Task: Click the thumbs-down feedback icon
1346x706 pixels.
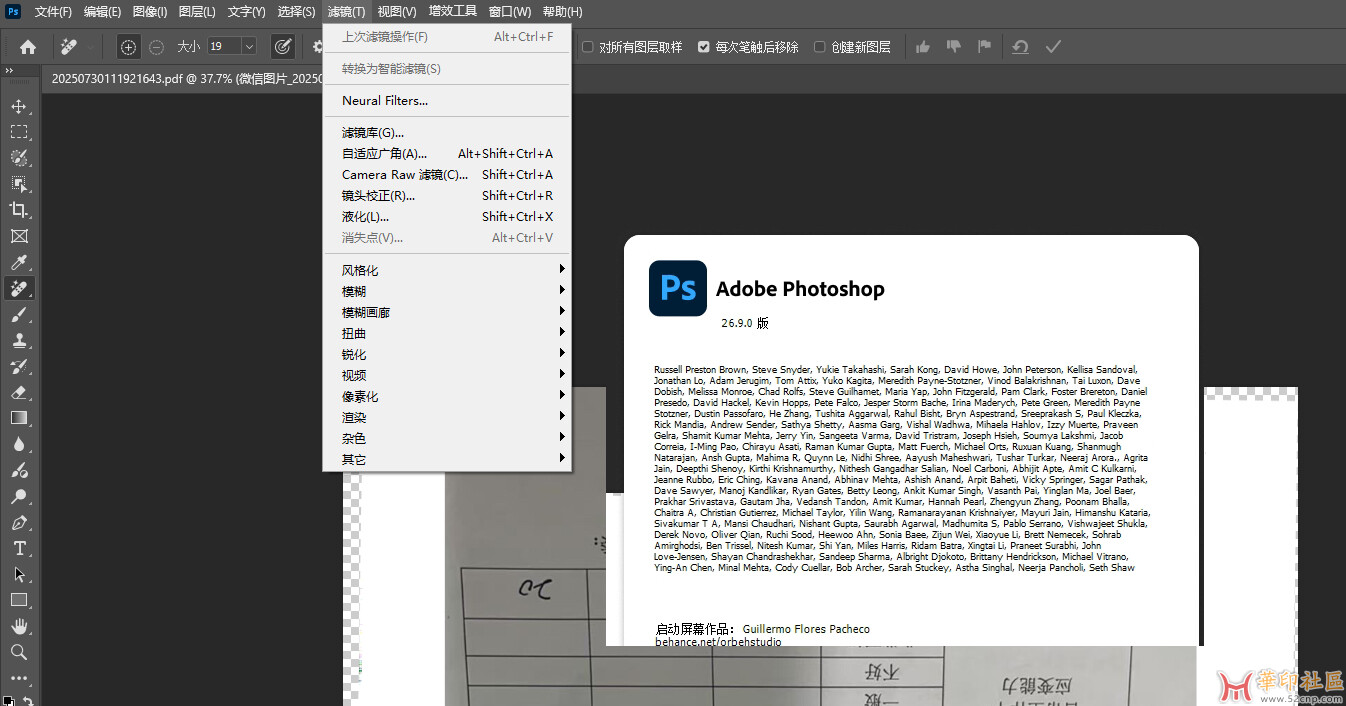Action: pyautogui.click(x=954, y=46)
